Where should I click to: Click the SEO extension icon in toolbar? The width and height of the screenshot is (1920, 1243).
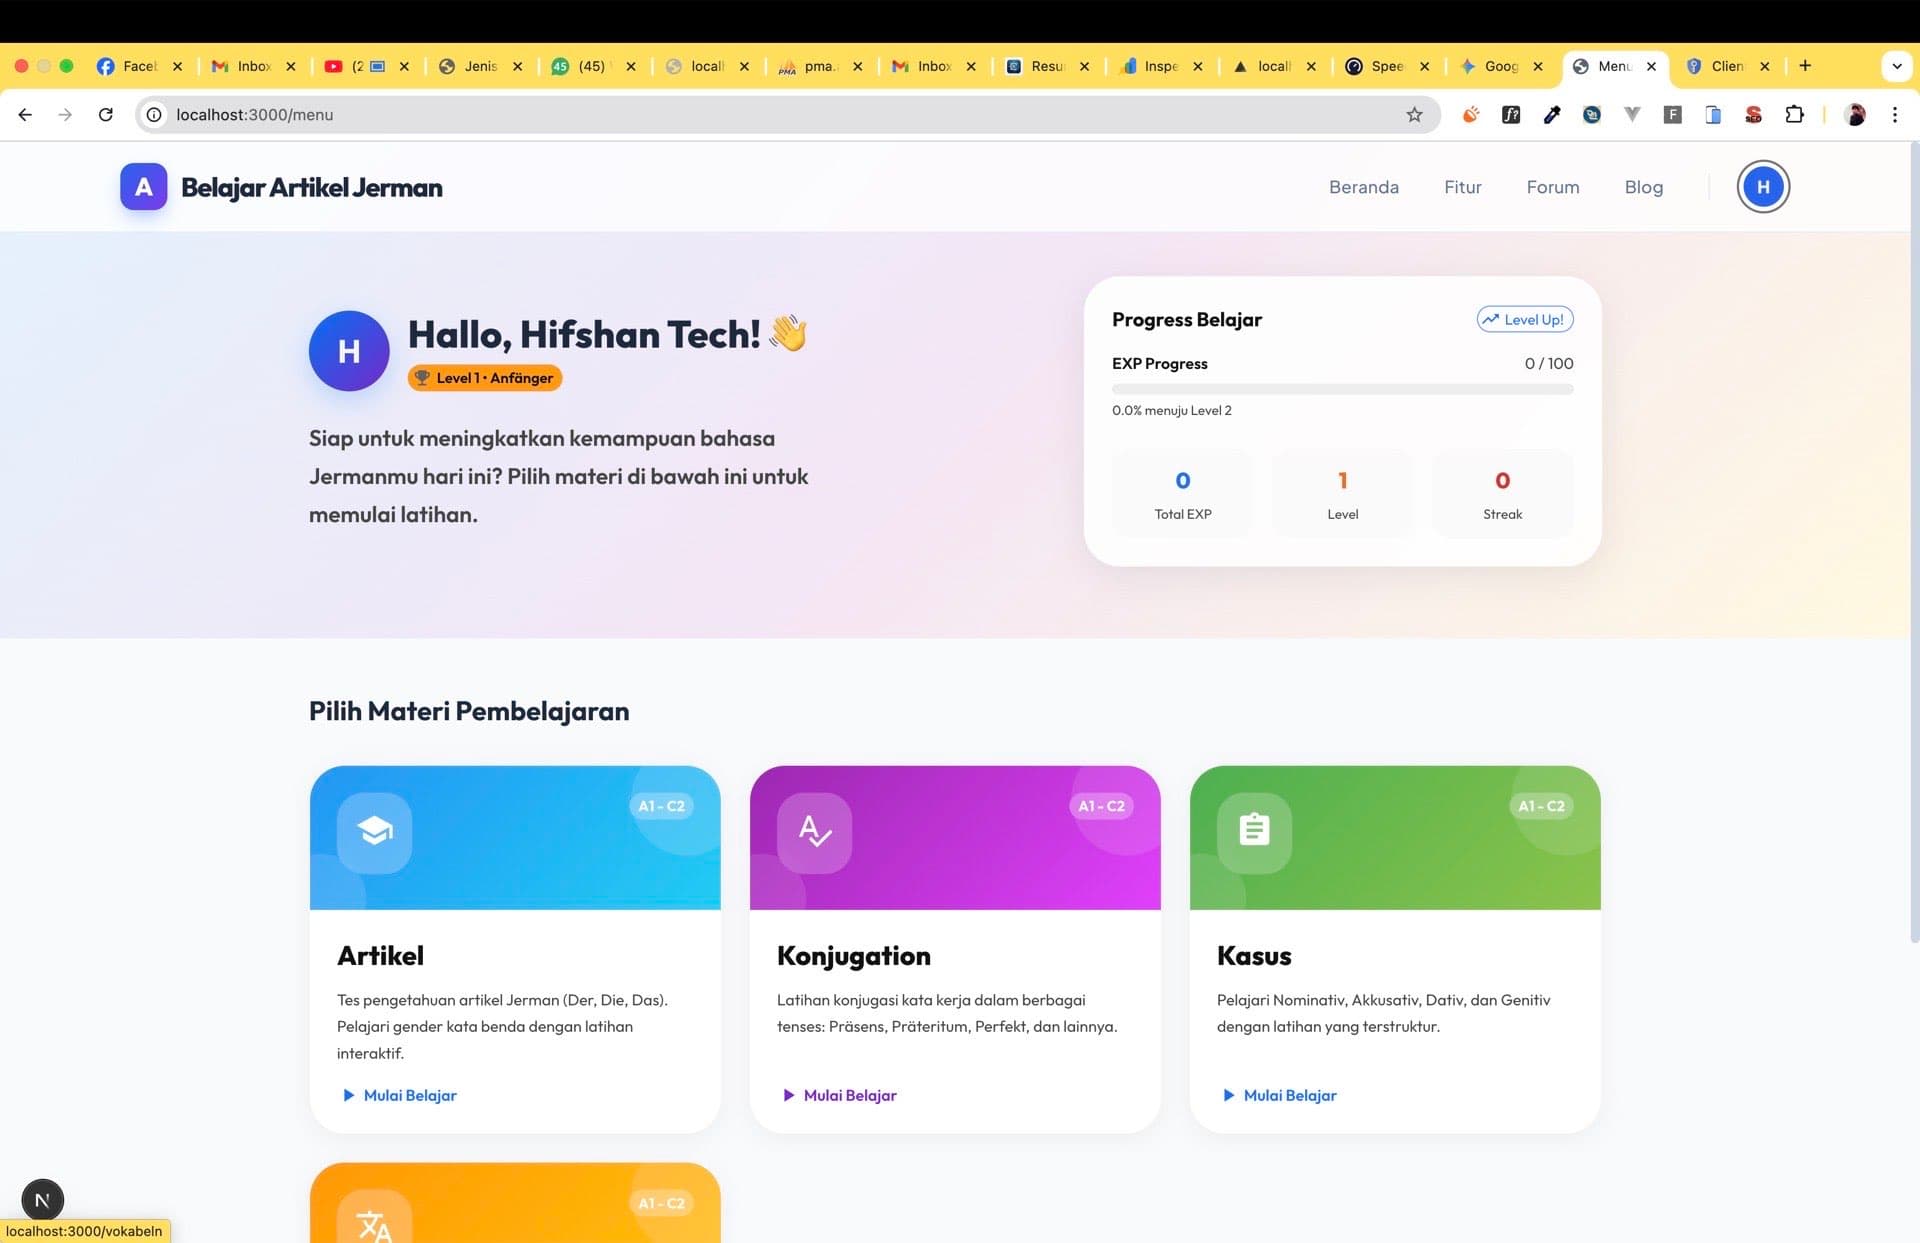pos(1752,114)
